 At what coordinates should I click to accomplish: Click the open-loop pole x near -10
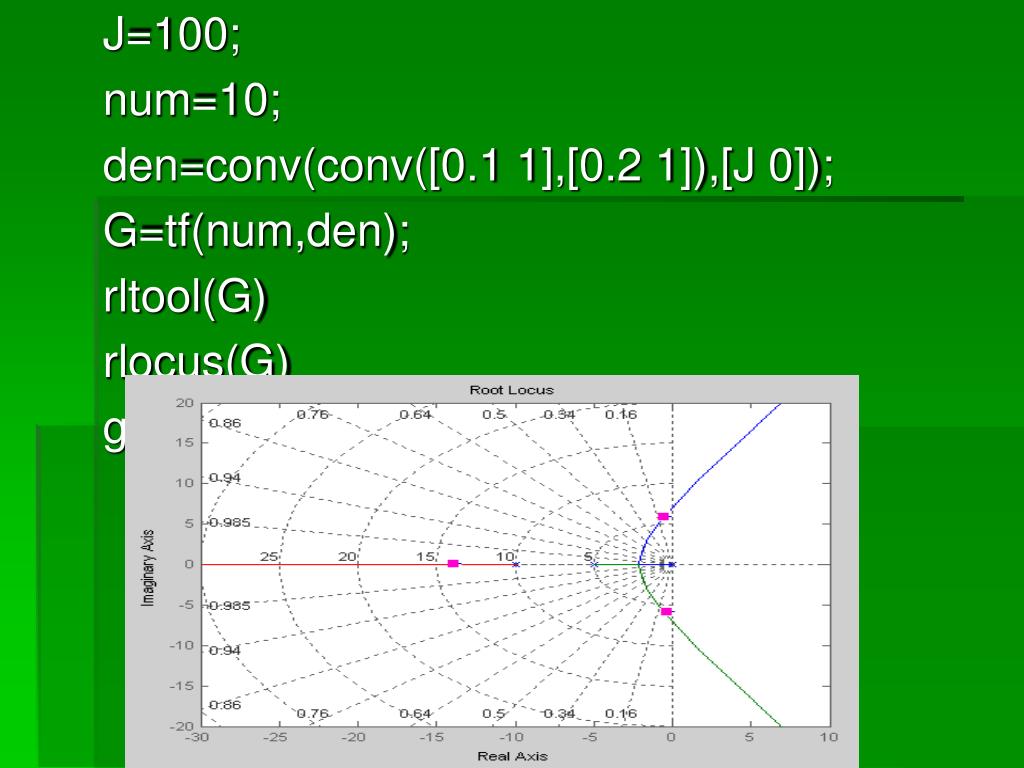click(515, 564)
